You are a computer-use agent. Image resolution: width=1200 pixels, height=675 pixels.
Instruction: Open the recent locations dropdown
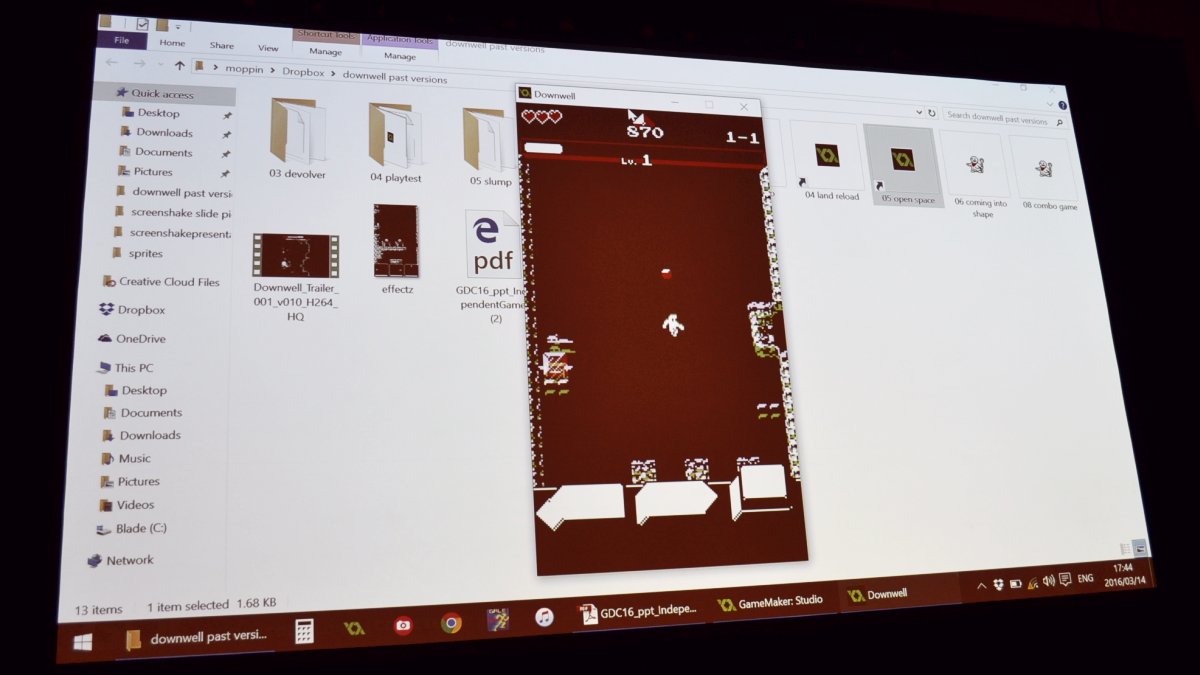(x=160, y=65)
